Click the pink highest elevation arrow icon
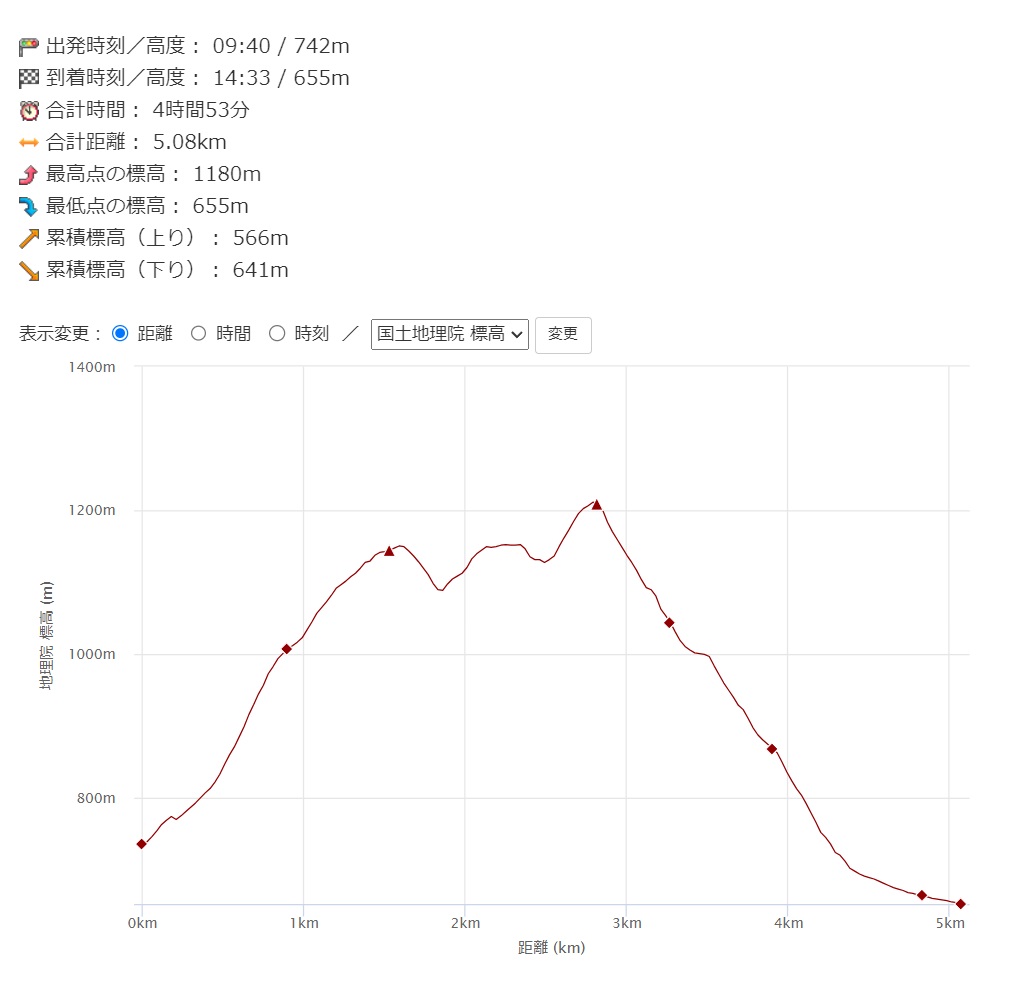1025x989 pixels. pos(28,175)
